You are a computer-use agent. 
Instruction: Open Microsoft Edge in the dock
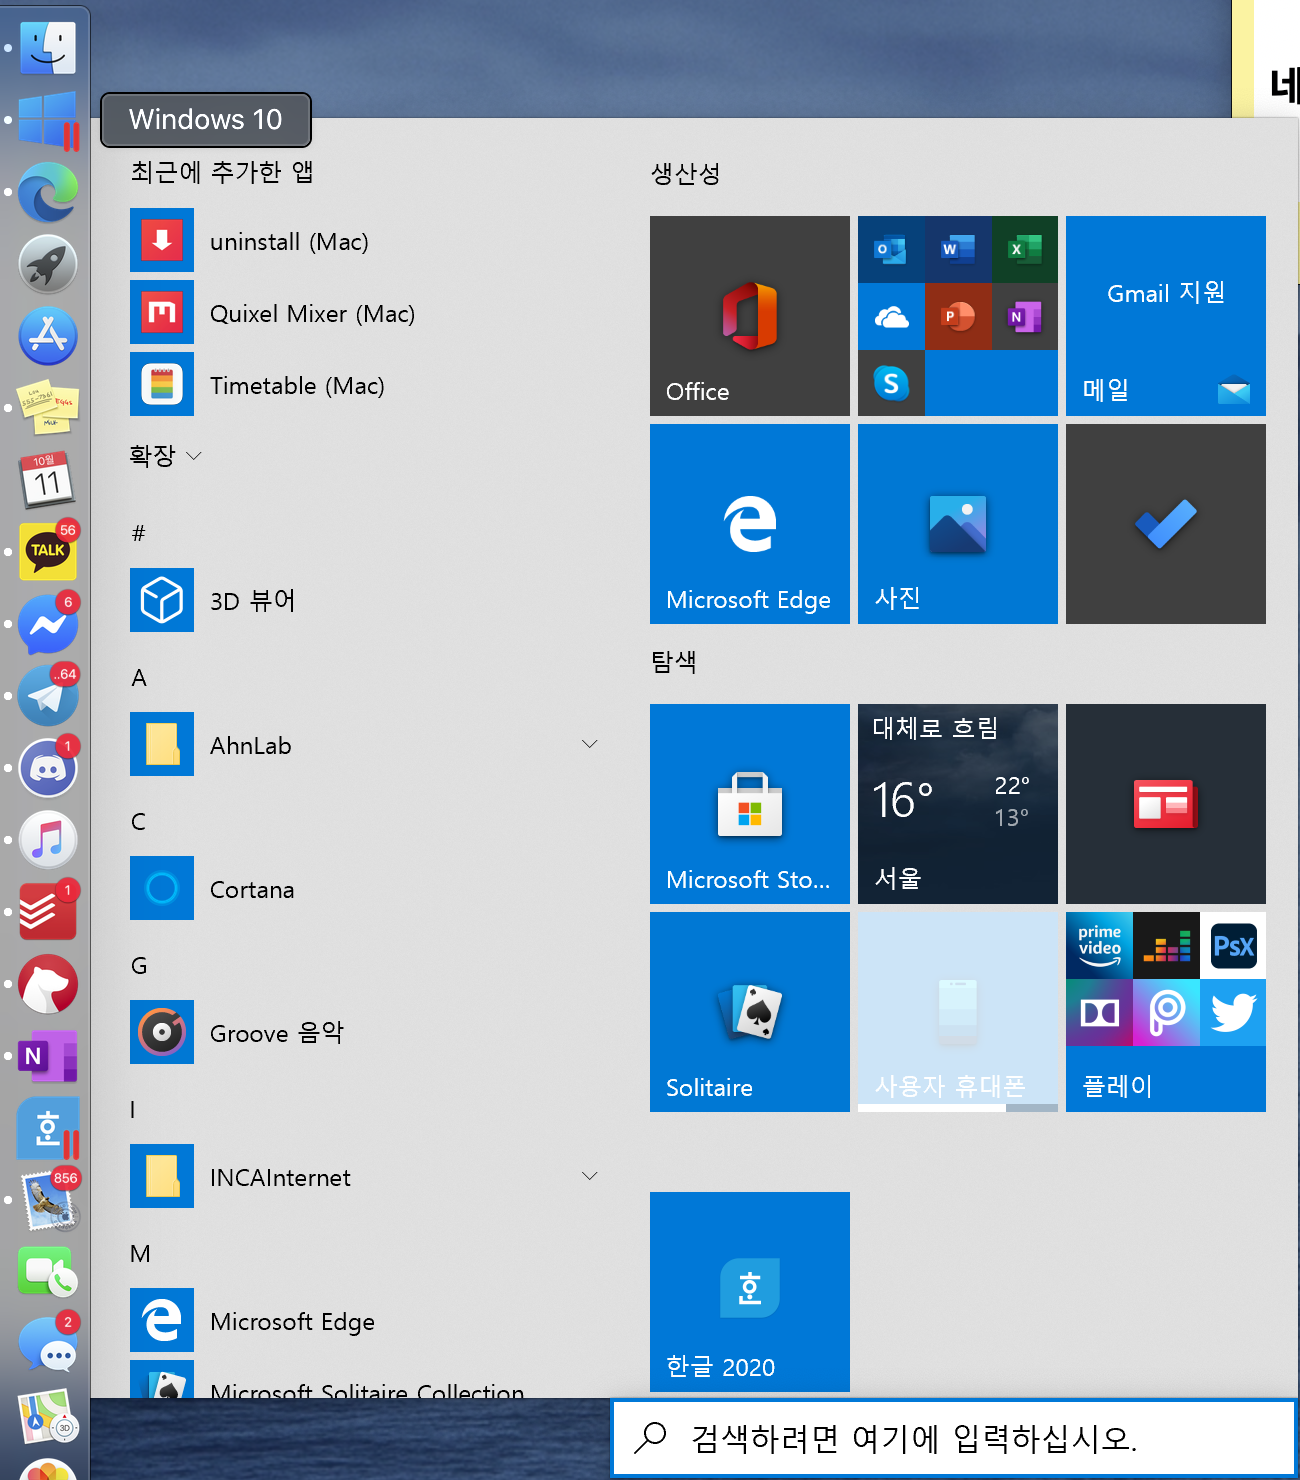[x=47, y=192]
